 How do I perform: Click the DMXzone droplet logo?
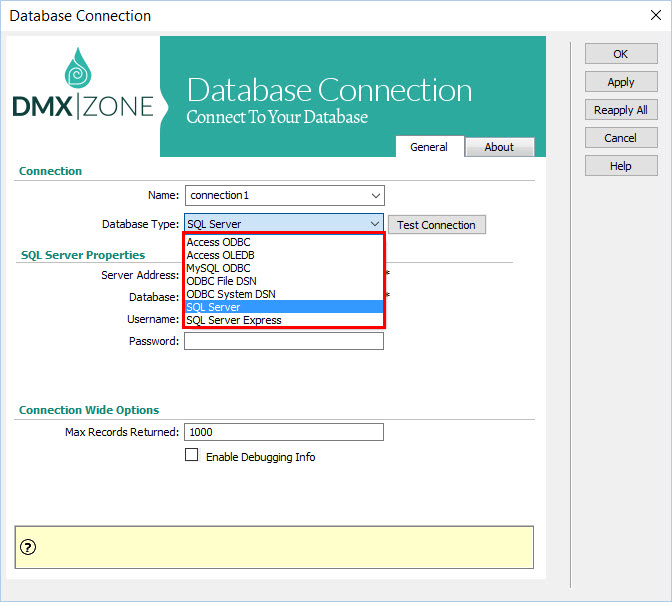78,67
